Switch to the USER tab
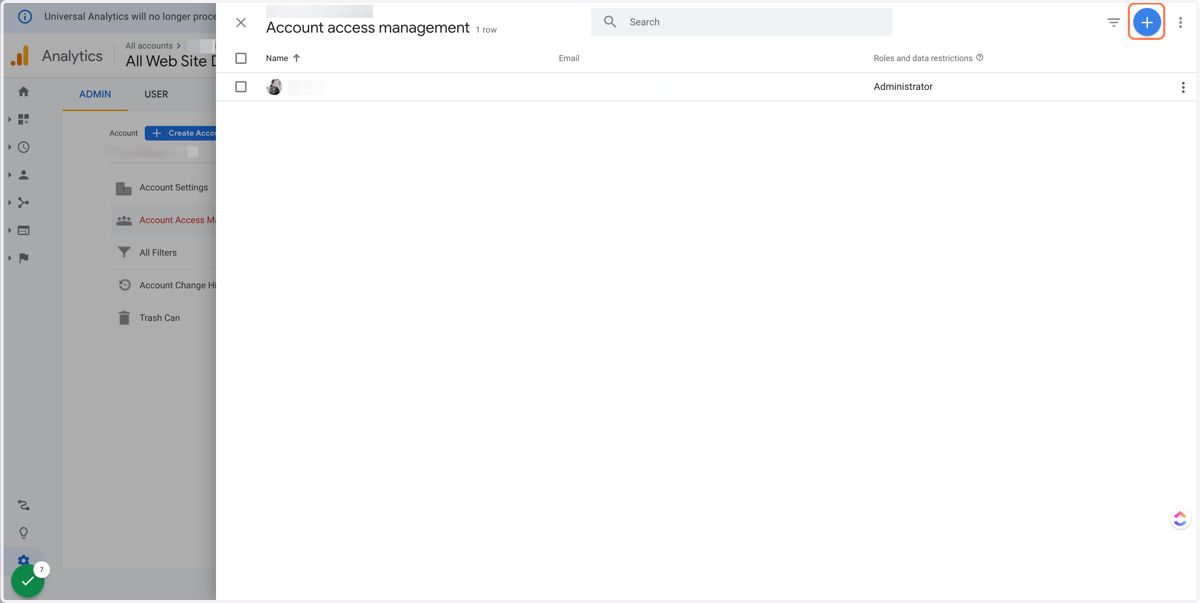Screen dimensions: 1200x603 (x=156, y=94)
